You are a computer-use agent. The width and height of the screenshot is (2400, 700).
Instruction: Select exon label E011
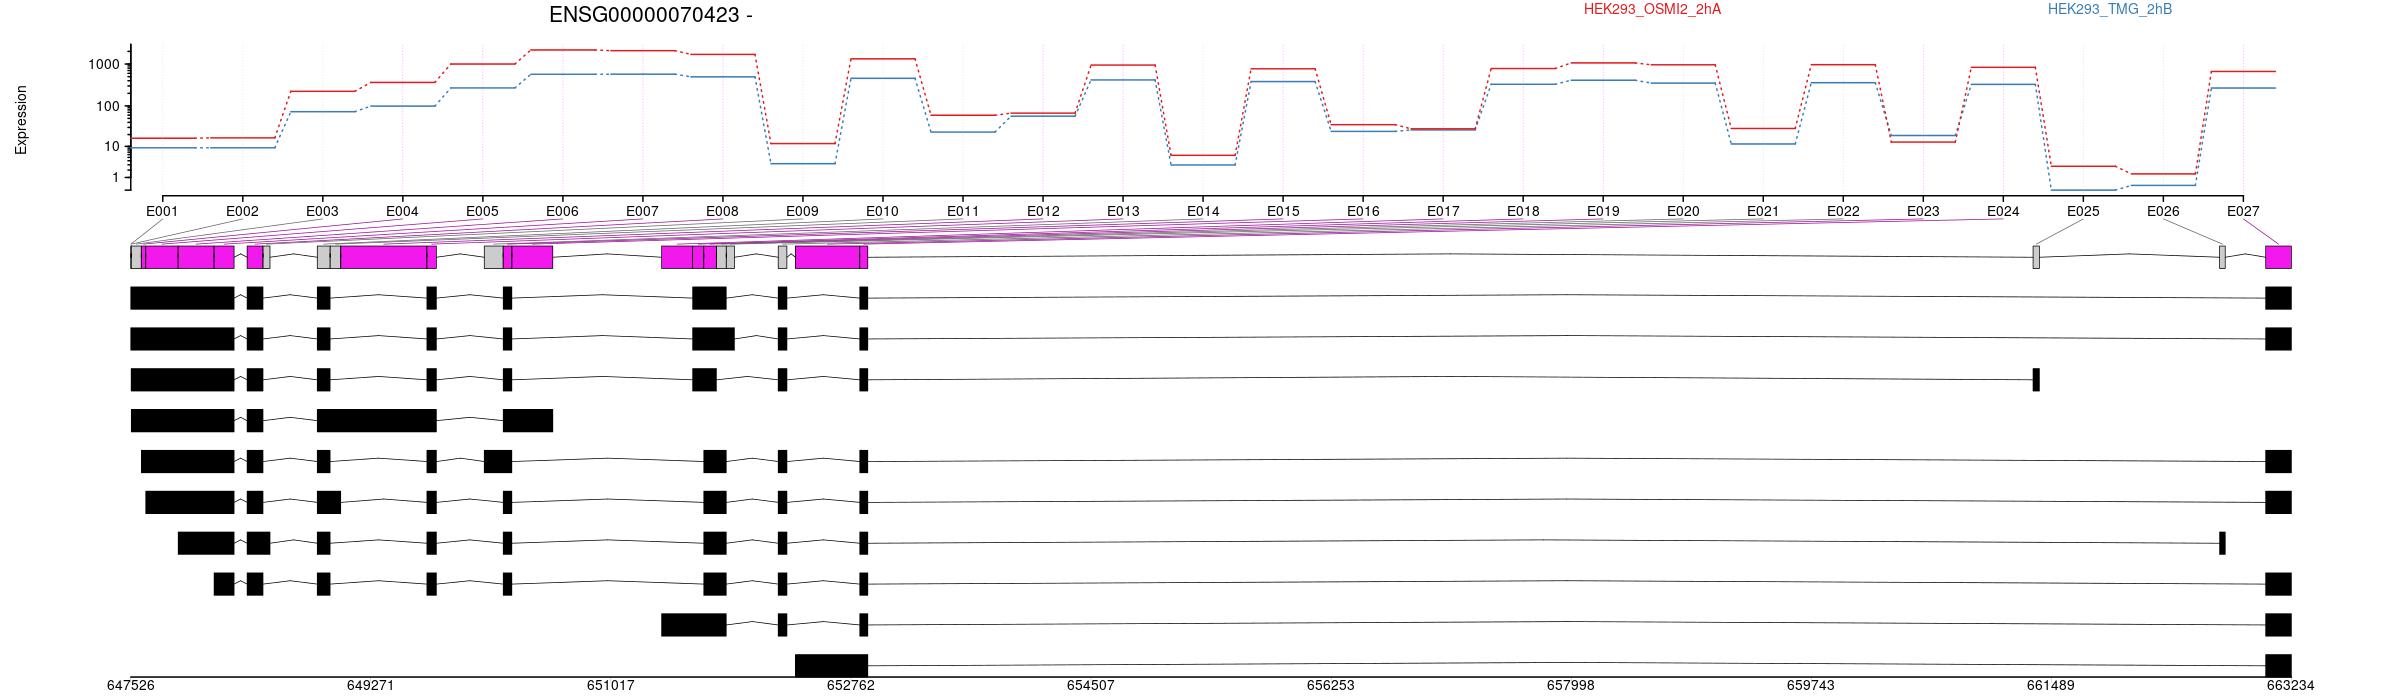click(x=963, y=212)
